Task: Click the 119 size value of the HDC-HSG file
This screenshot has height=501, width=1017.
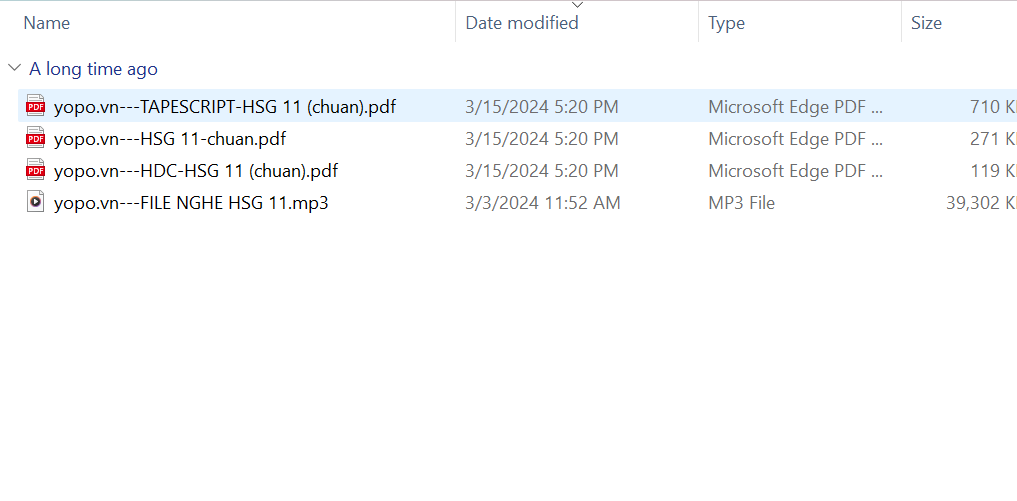Action: pyautogui.click(x=992, y=171)
